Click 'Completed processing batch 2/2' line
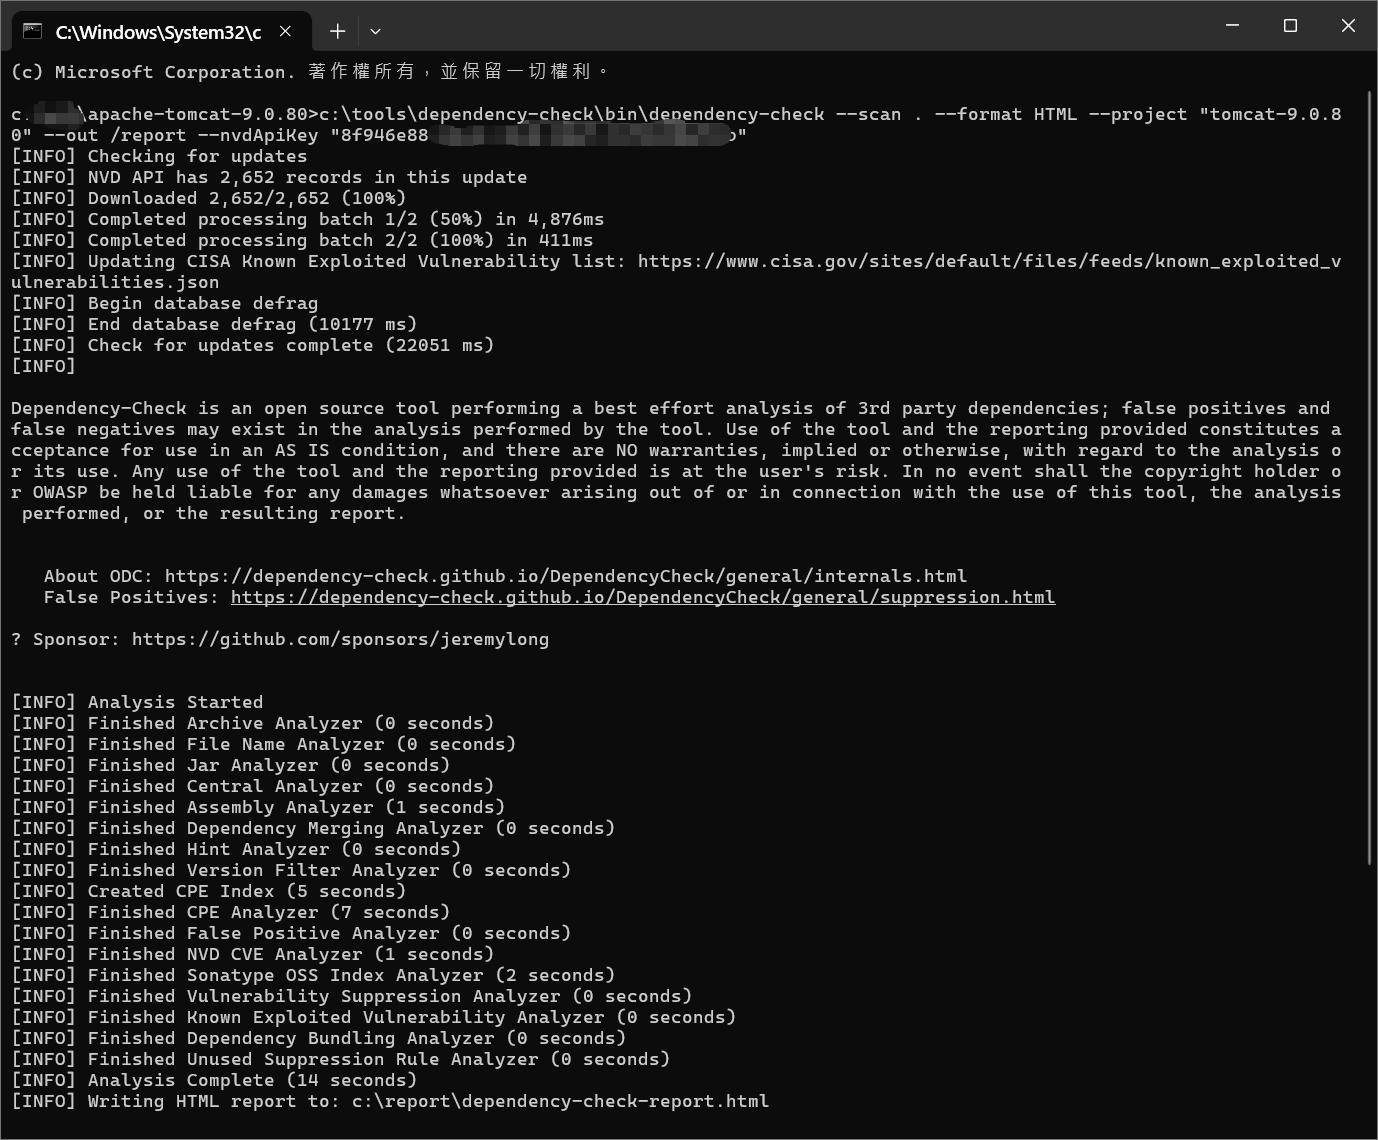1378x1140 pixels. pos(302,240)
